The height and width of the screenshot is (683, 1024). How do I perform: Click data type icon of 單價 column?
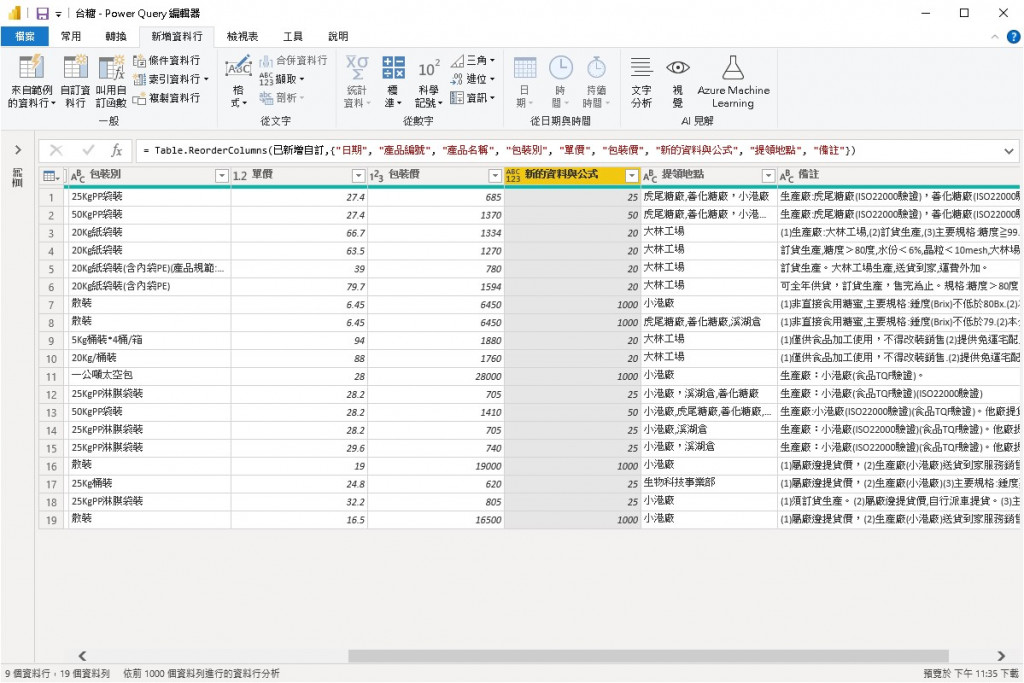pyautogui.click(x=240, y=176)
